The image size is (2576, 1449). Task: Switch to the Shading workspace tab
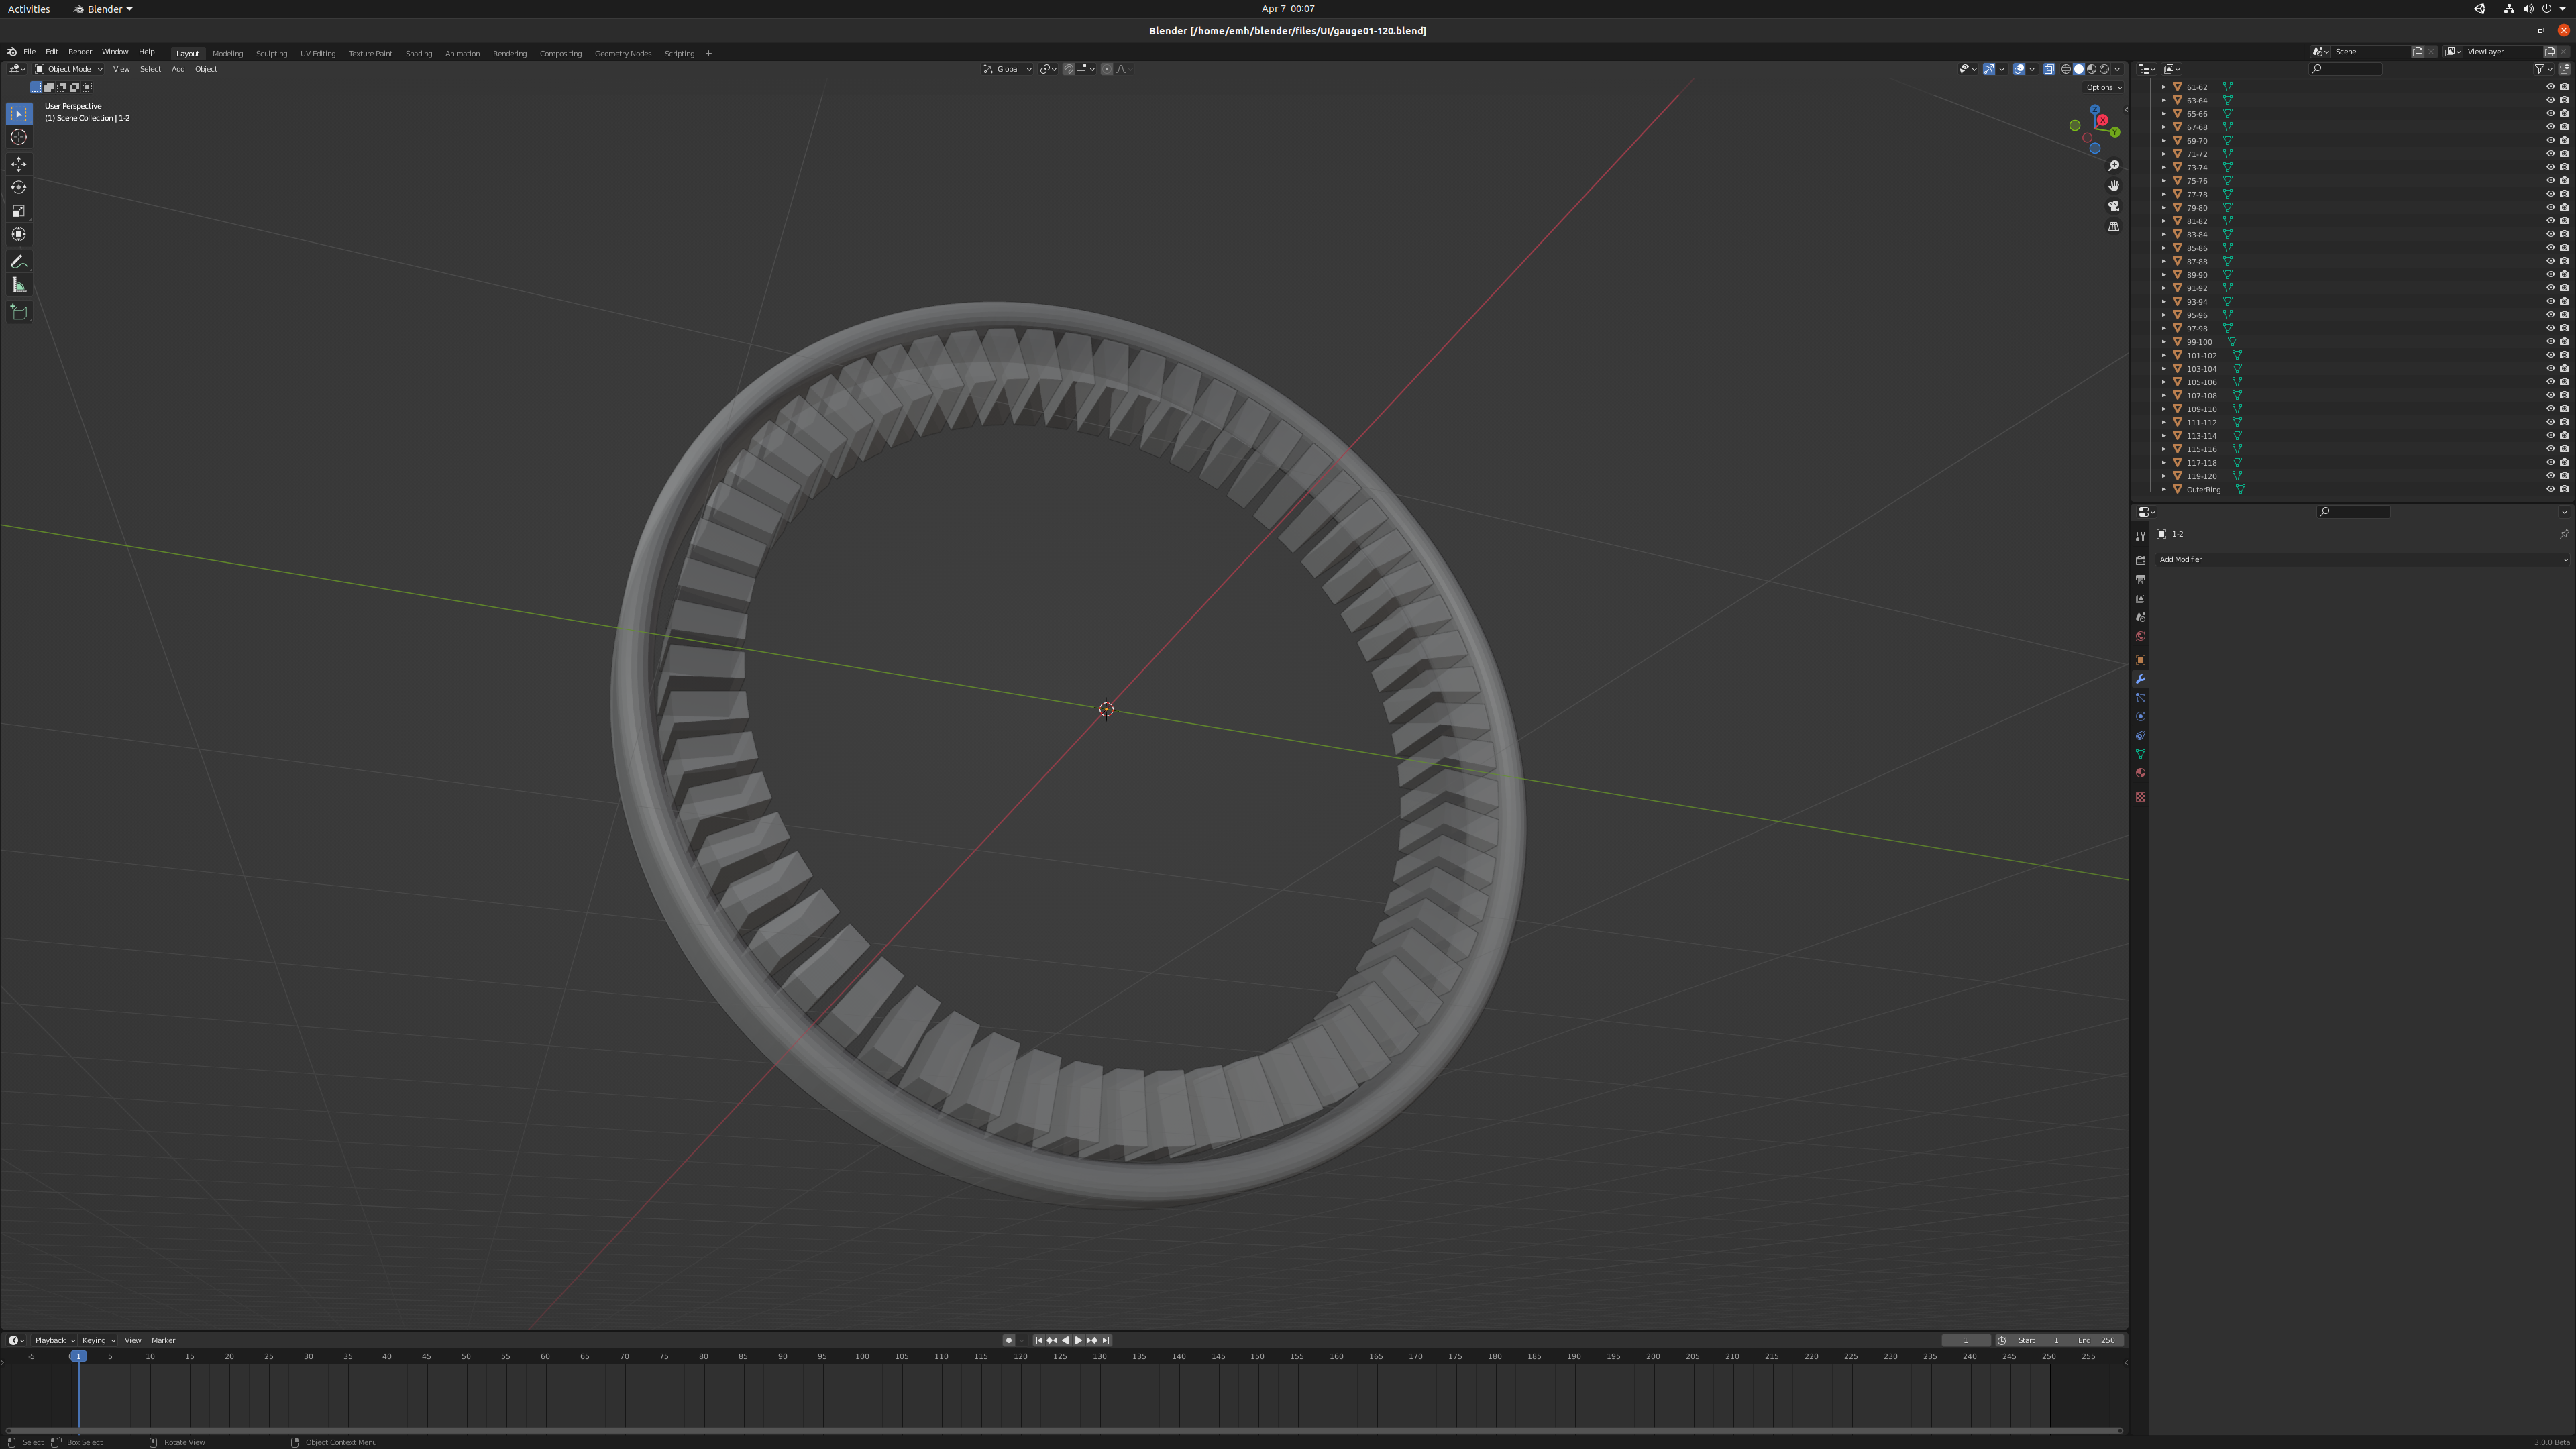[419, 54]
